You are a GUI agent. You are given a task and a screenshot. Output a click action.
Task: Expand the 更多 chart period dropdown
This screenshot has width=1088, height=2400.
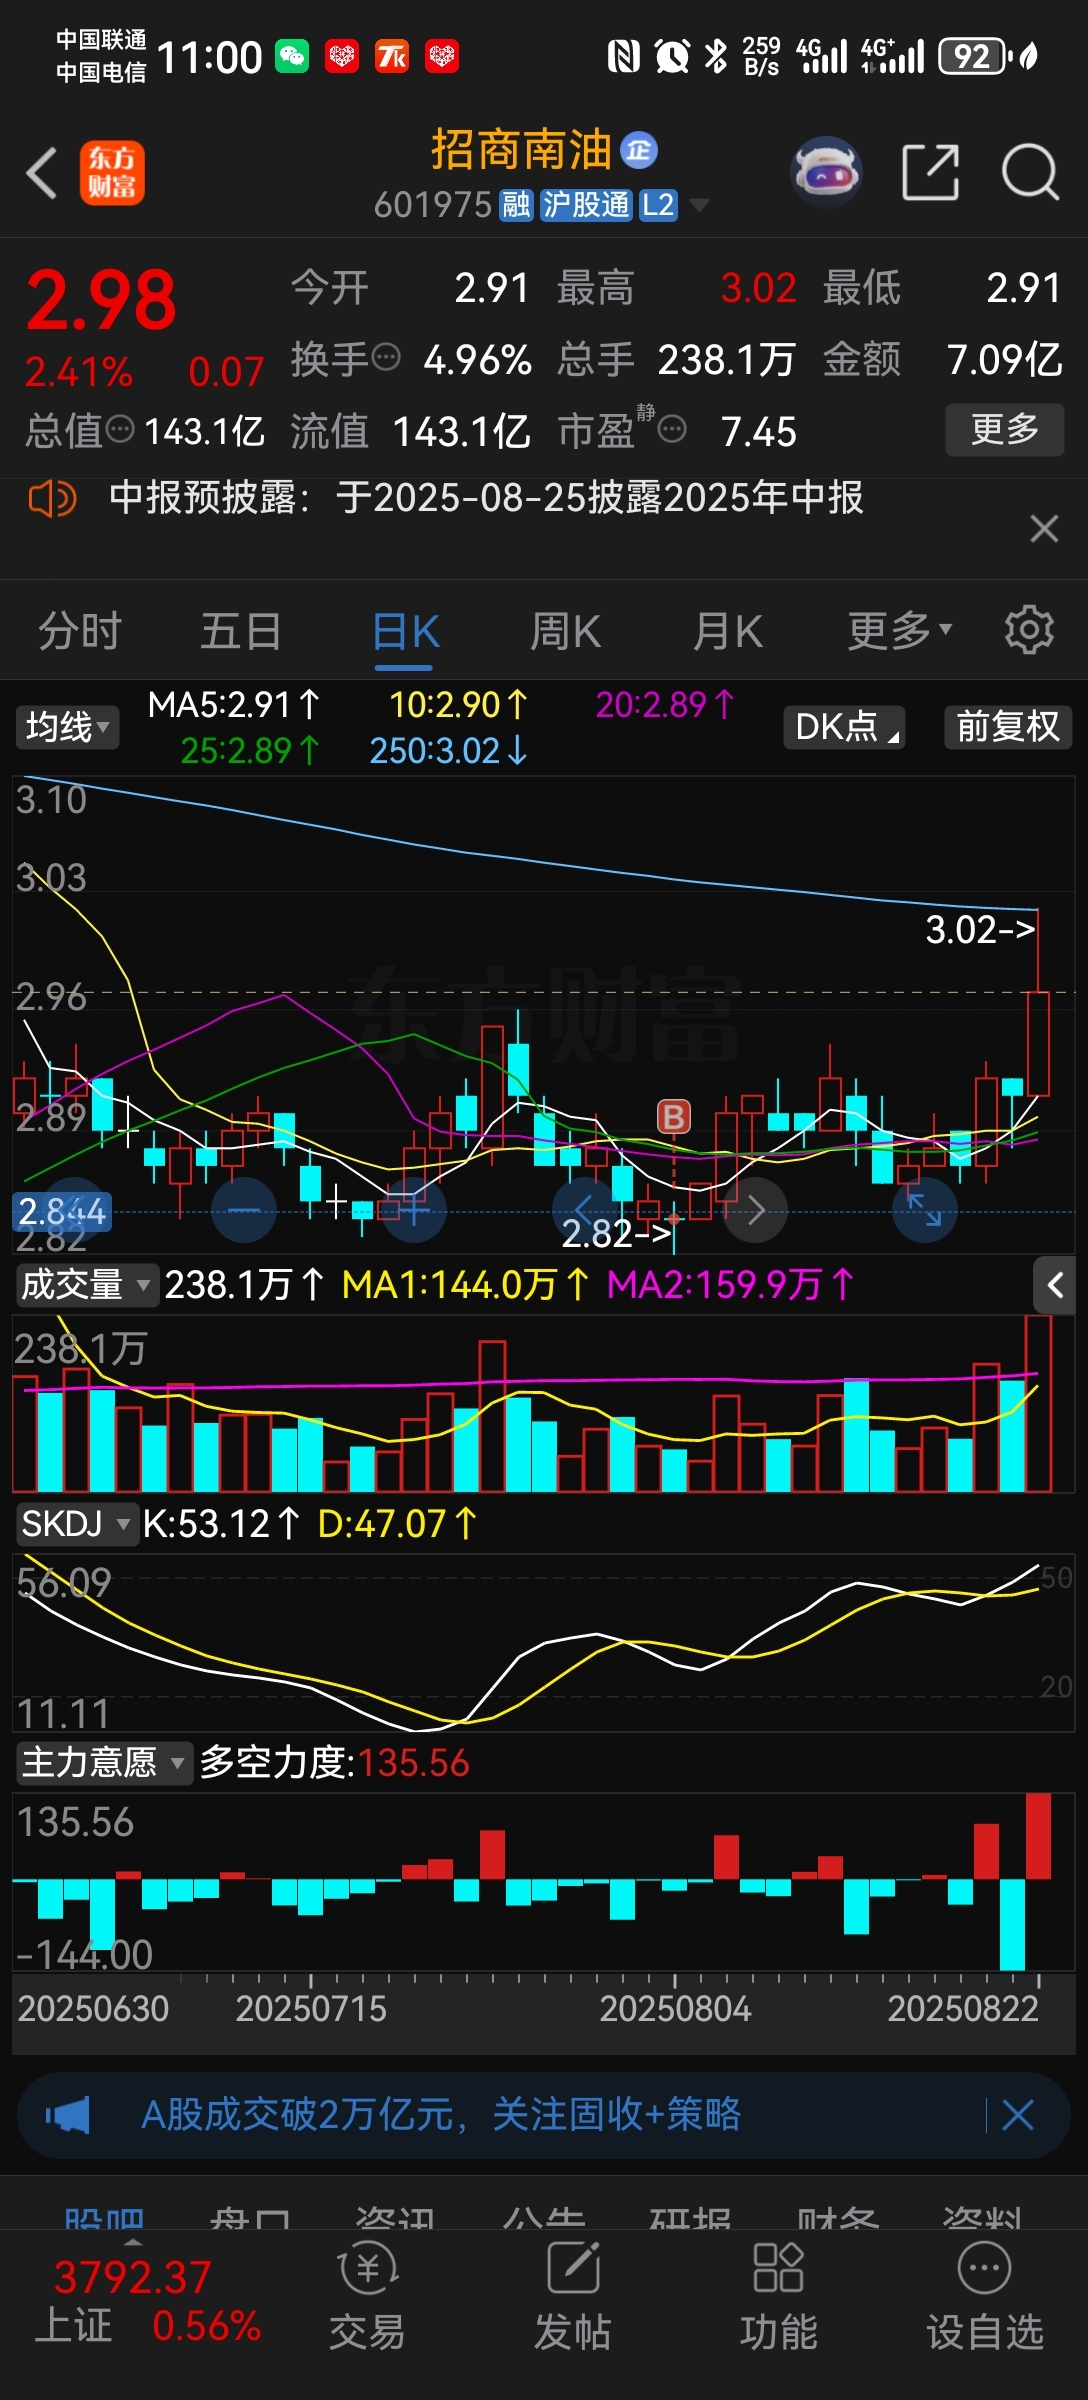(x=900, y=632)
